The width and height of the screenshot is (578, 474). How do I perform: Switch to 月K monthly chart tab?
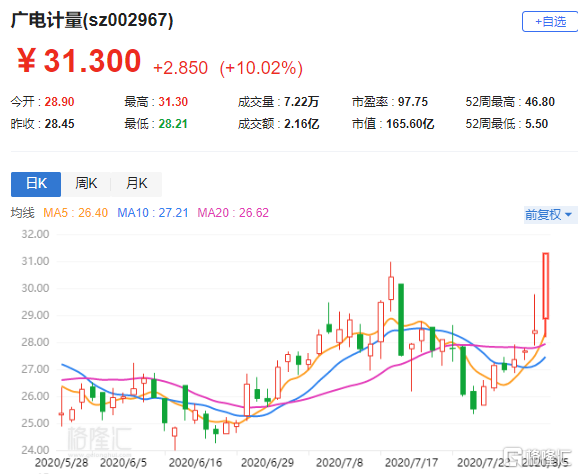(136, 184)
